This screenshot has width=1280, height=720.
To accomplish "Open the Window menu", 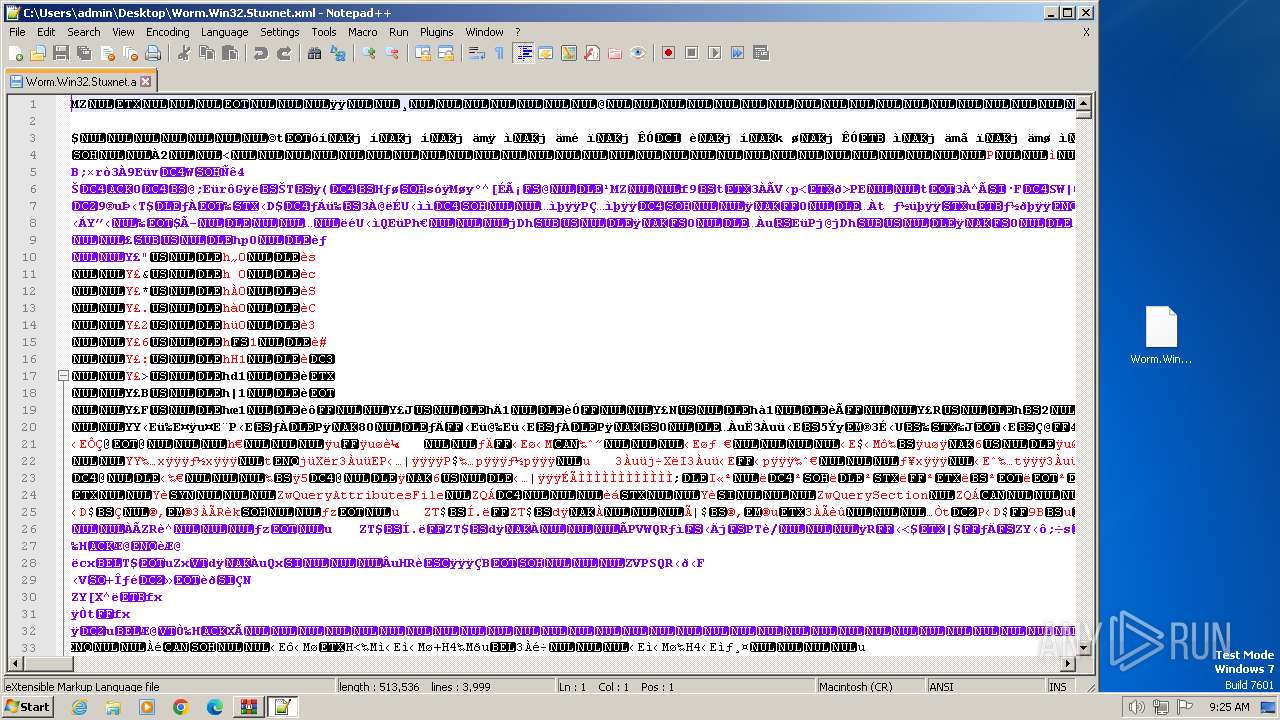I will point(485,32).
